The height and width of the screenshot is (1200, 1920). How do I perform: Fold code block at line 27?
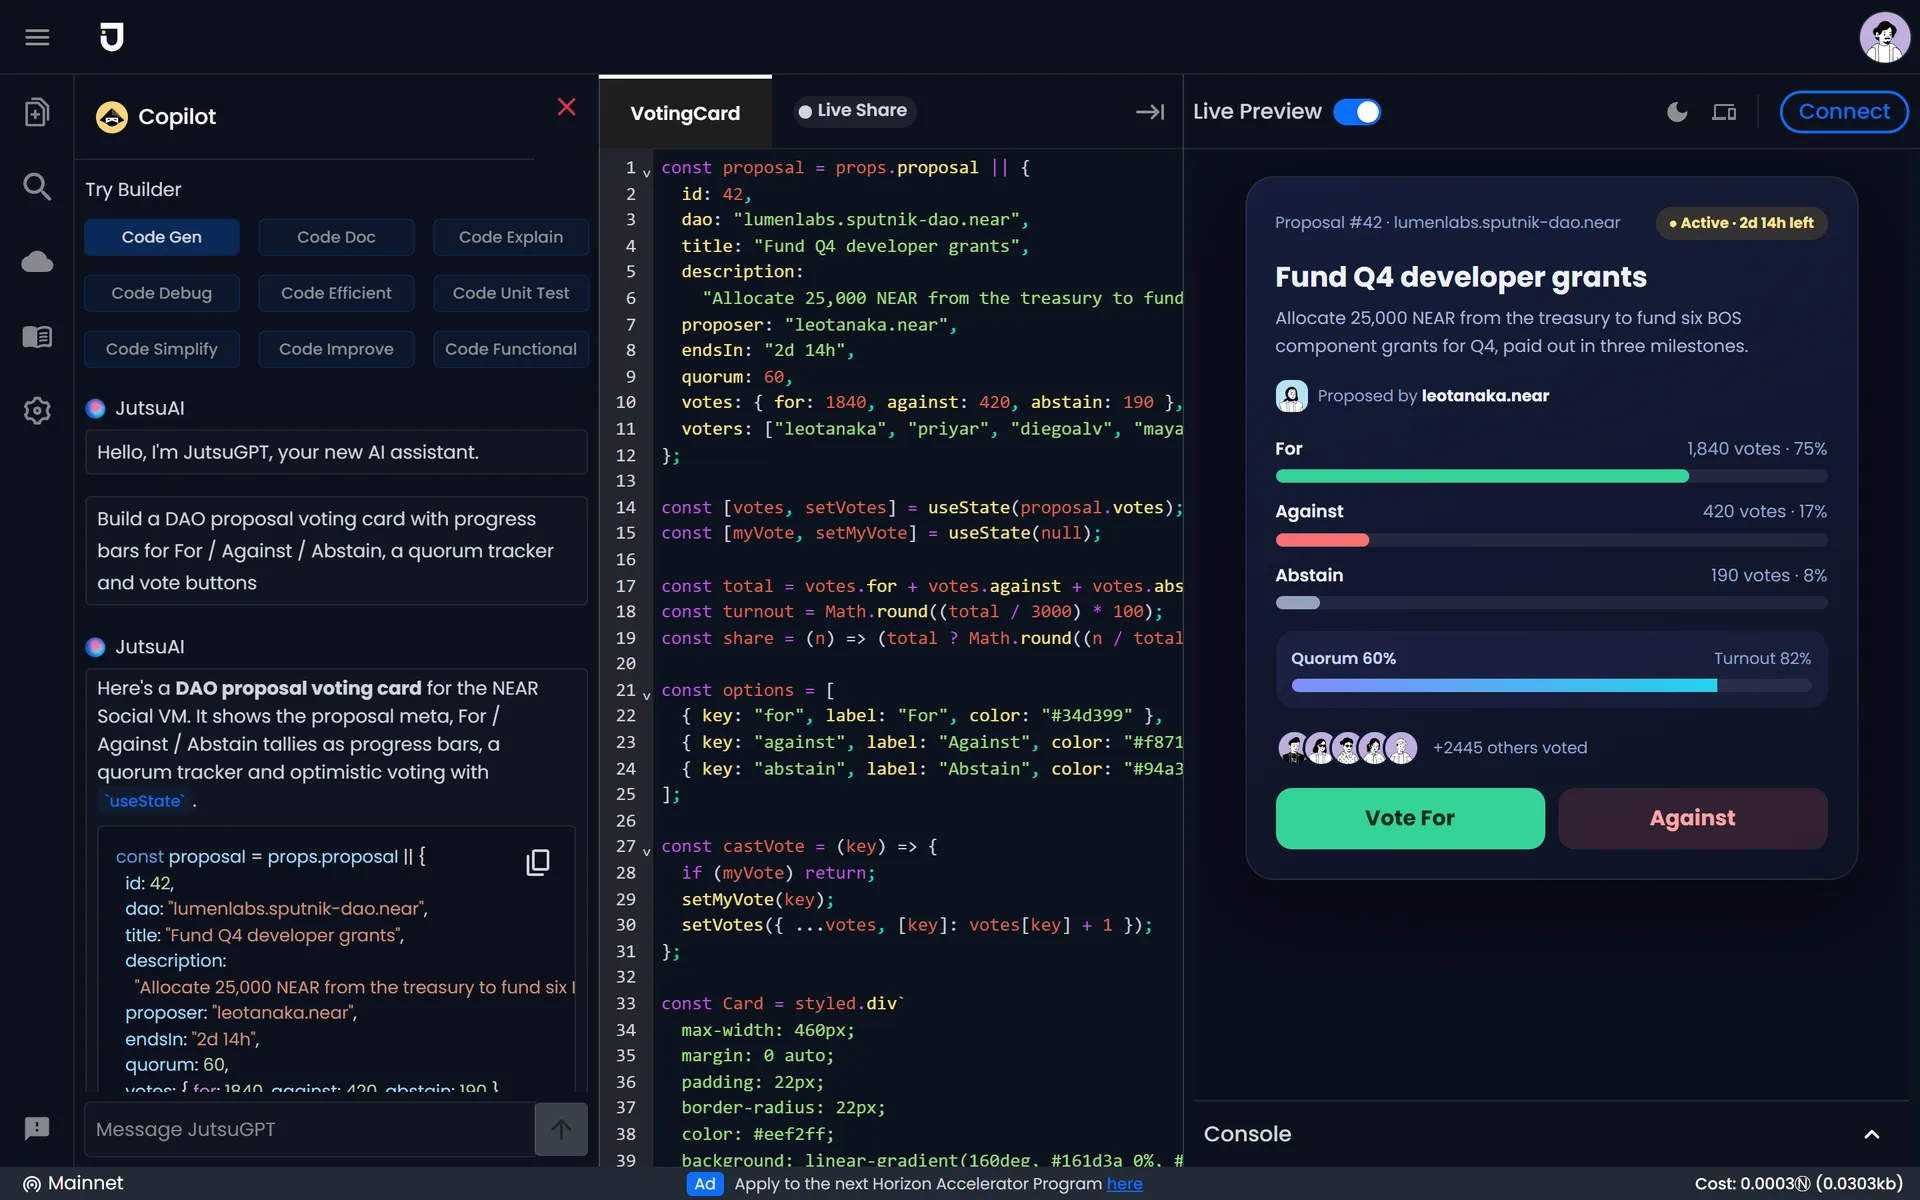click(x=647, y=851)
